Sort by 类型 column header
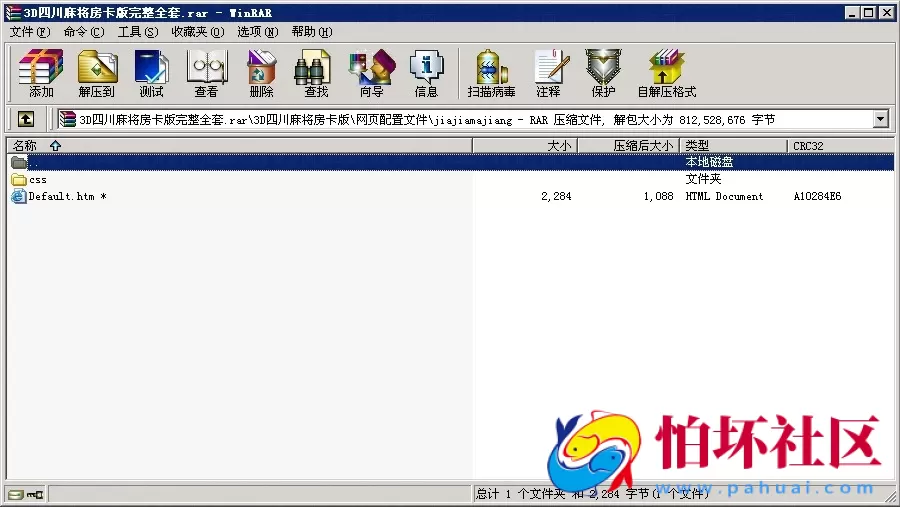 [x=734, y=146]
